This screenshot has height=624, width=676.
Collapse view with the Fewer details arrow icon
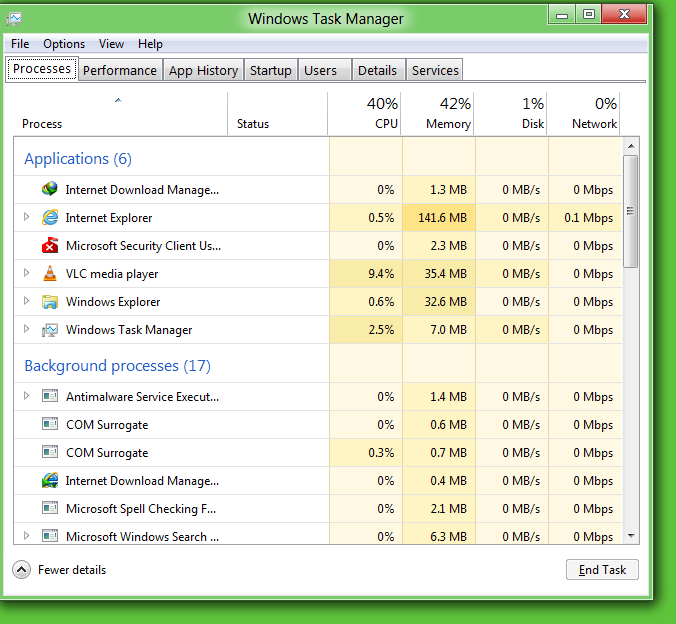(22, 570)
